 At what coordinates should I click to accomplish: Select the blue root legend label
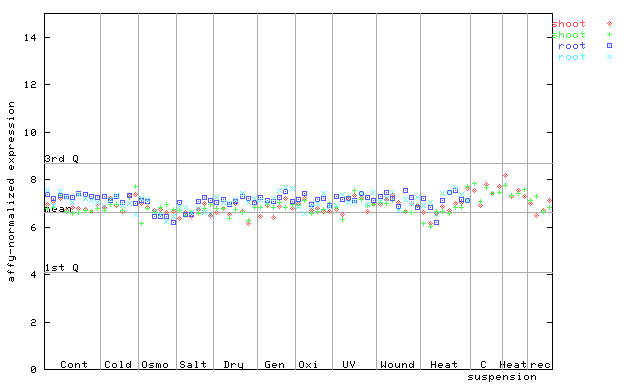[x=572, y=46]
